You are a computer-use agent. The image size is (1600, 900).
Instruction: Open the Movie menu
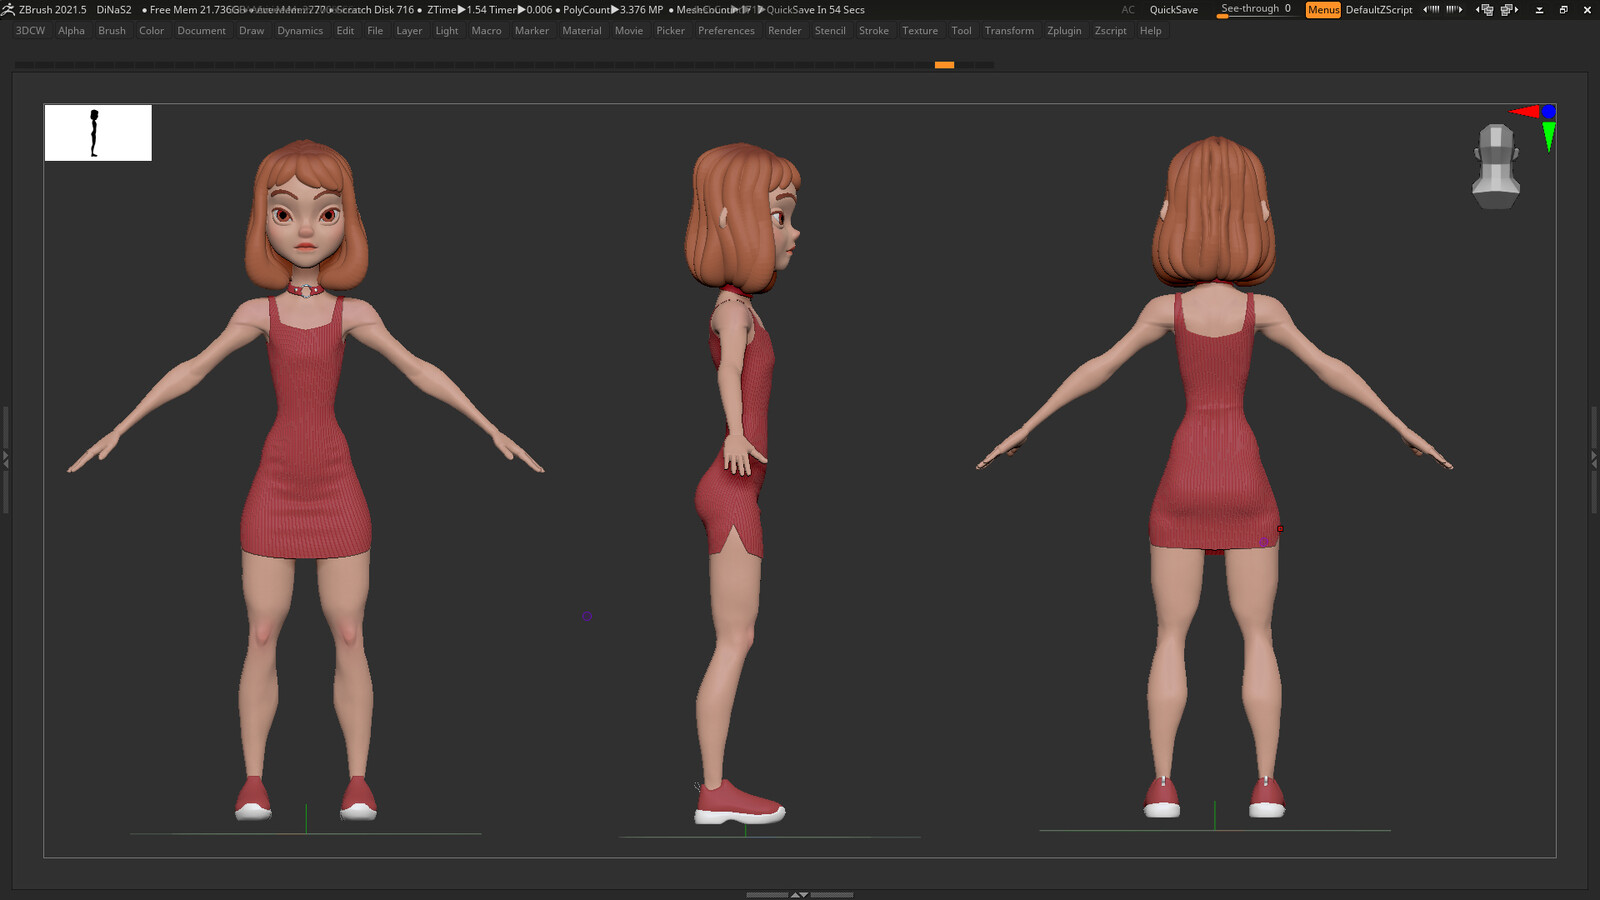click(x=628, y=31)
